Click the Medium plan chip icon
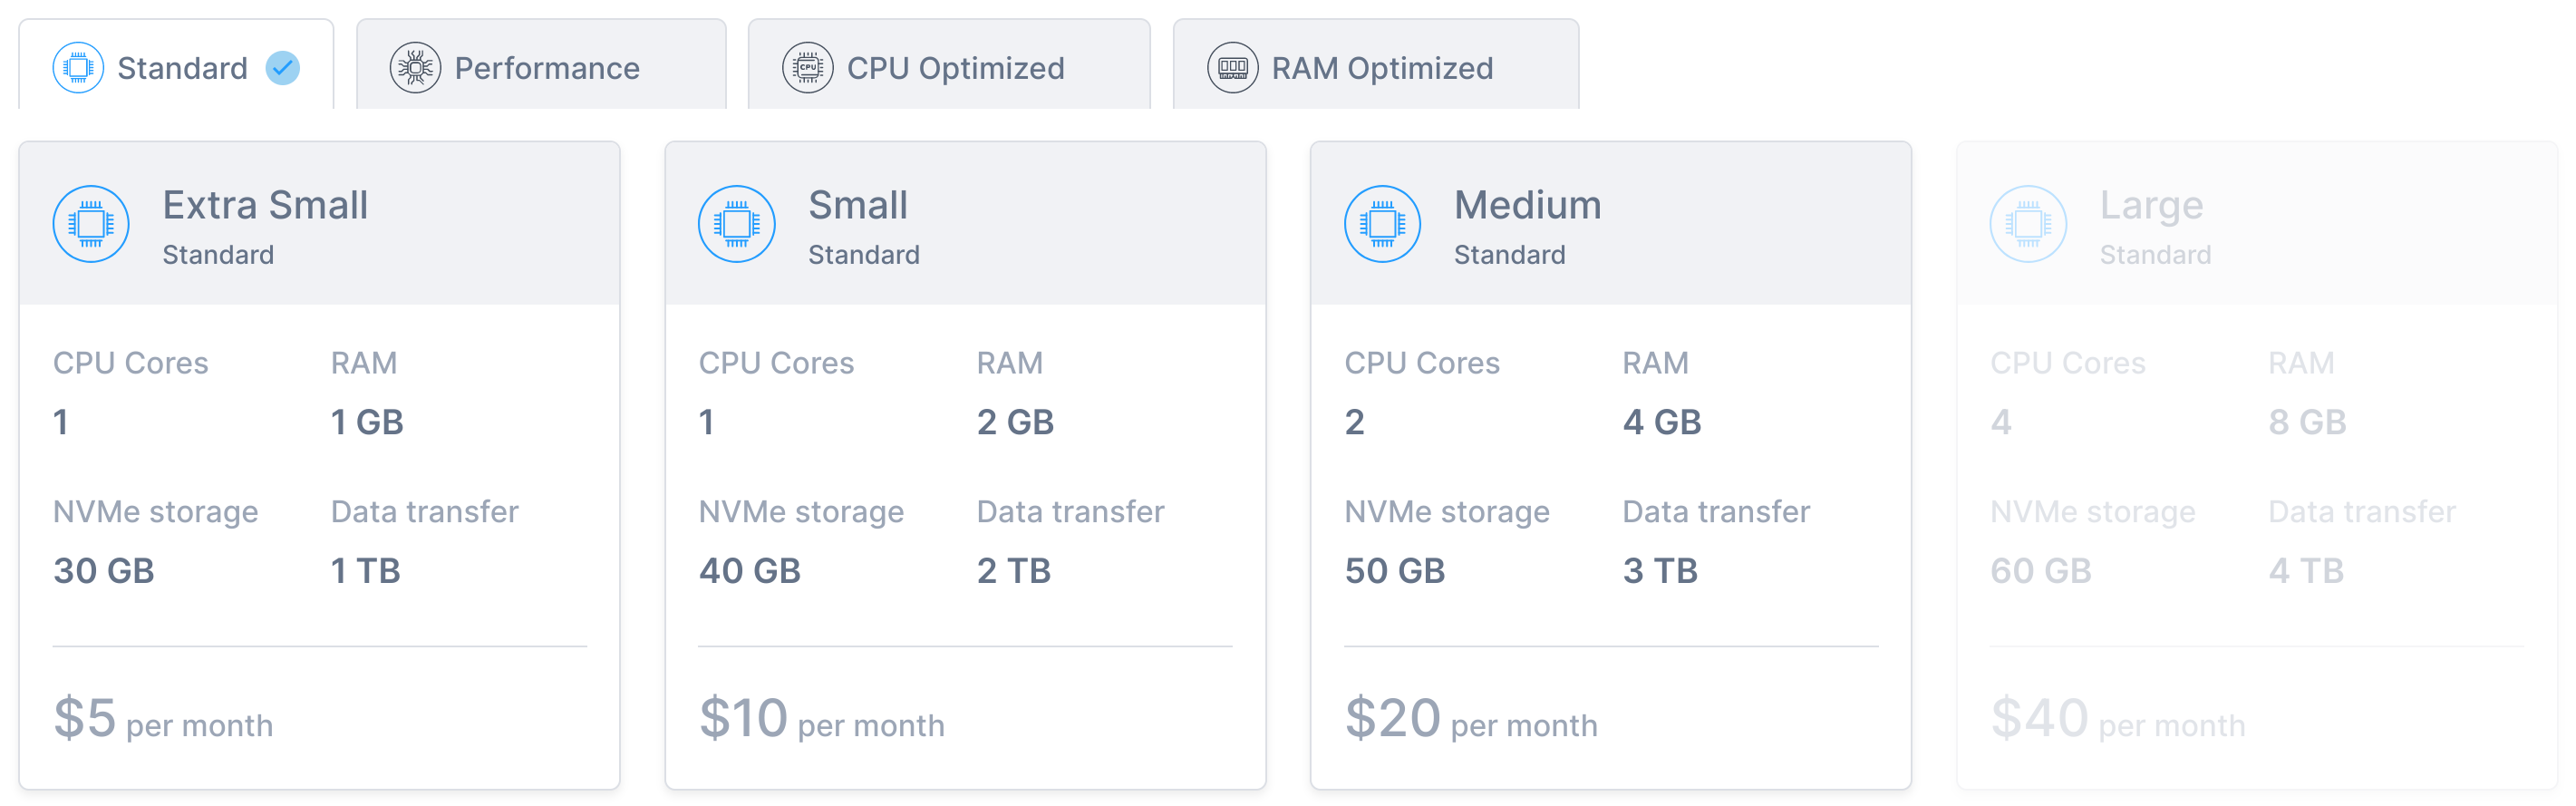Image resolution: width=2576 pixels, height=806 pixels. tap(1383, 224)
